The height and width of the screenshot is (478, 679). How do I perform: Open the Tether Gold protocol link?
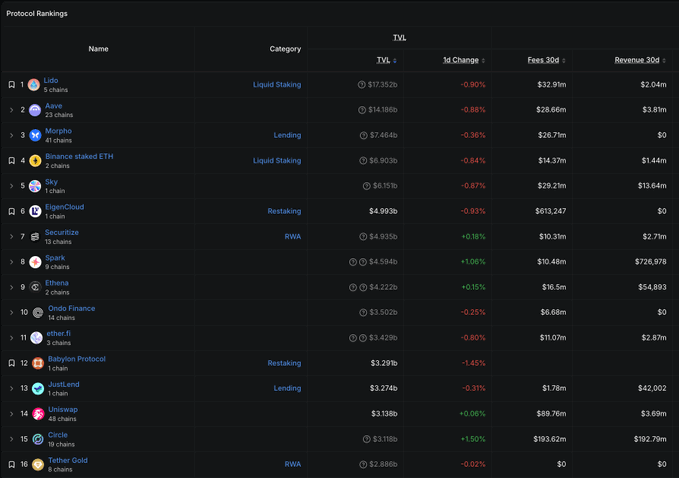[68, 460]
